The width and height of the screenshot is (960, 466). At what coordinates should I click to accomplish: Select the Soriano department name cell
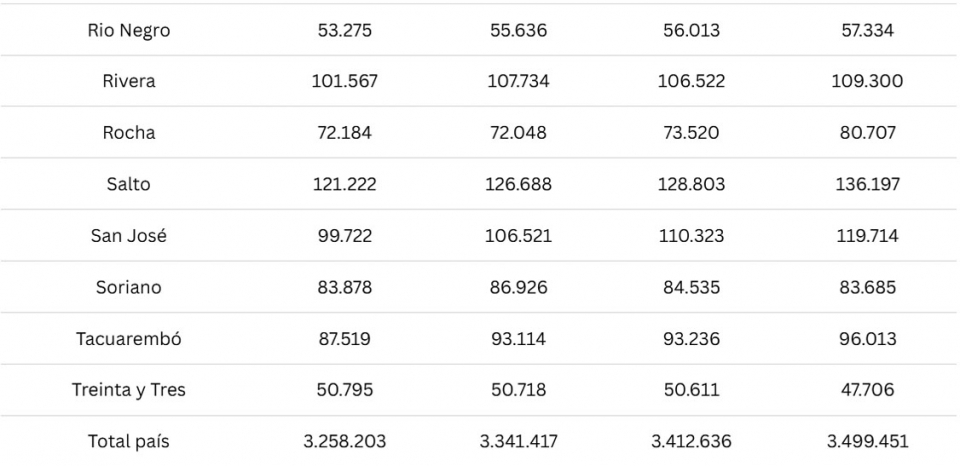click(129, 287)
